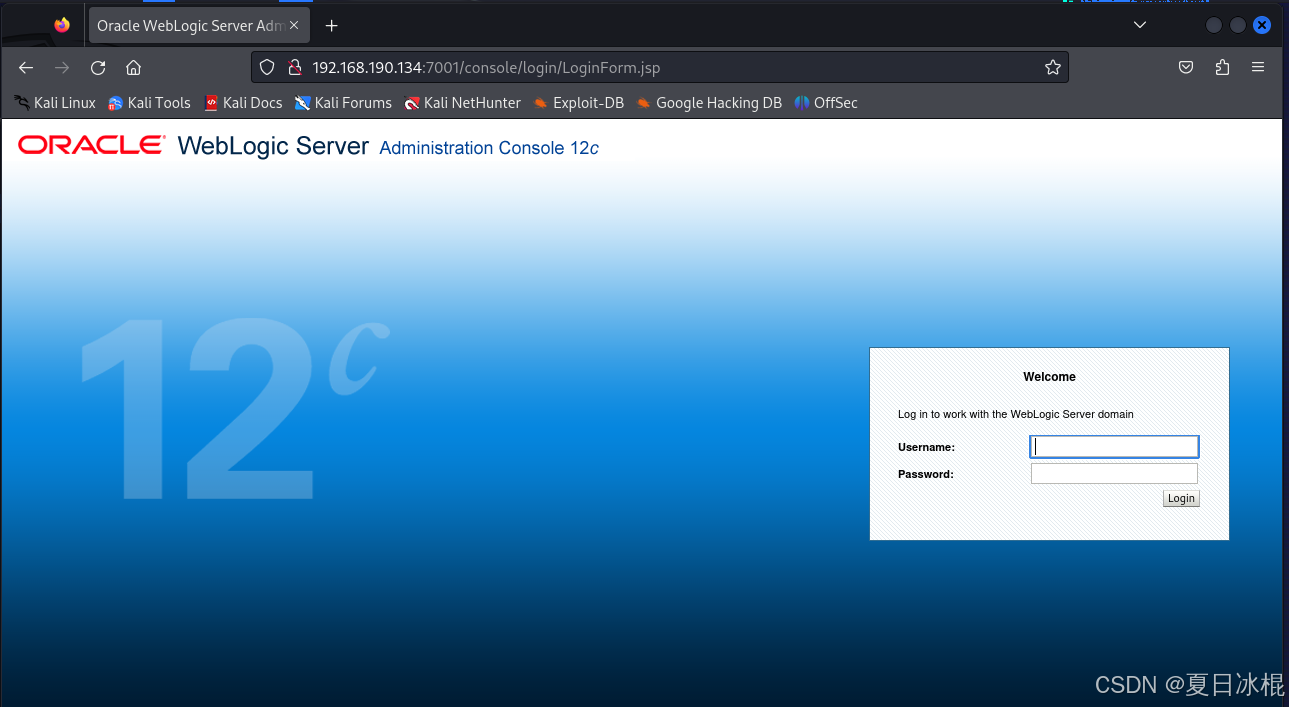The width and height of the screenshot is (1289, 707).
Task: Maximize the Firefox window
Action: click(x=1238, y=26)
